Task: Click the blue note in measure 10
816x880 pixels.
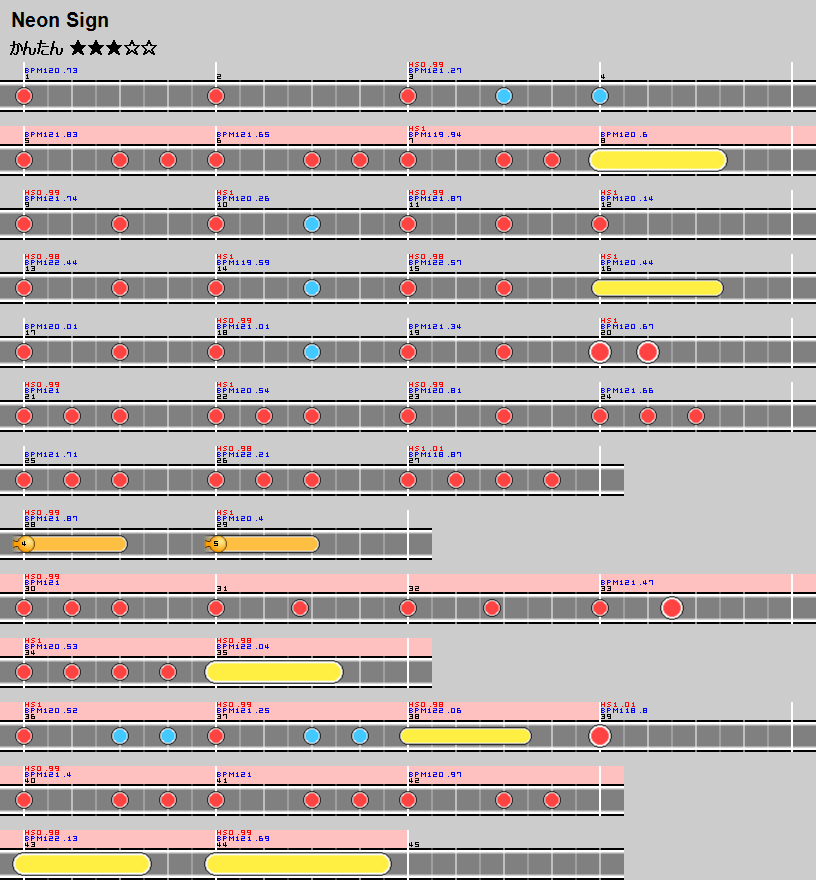Action: pos(312,224)
